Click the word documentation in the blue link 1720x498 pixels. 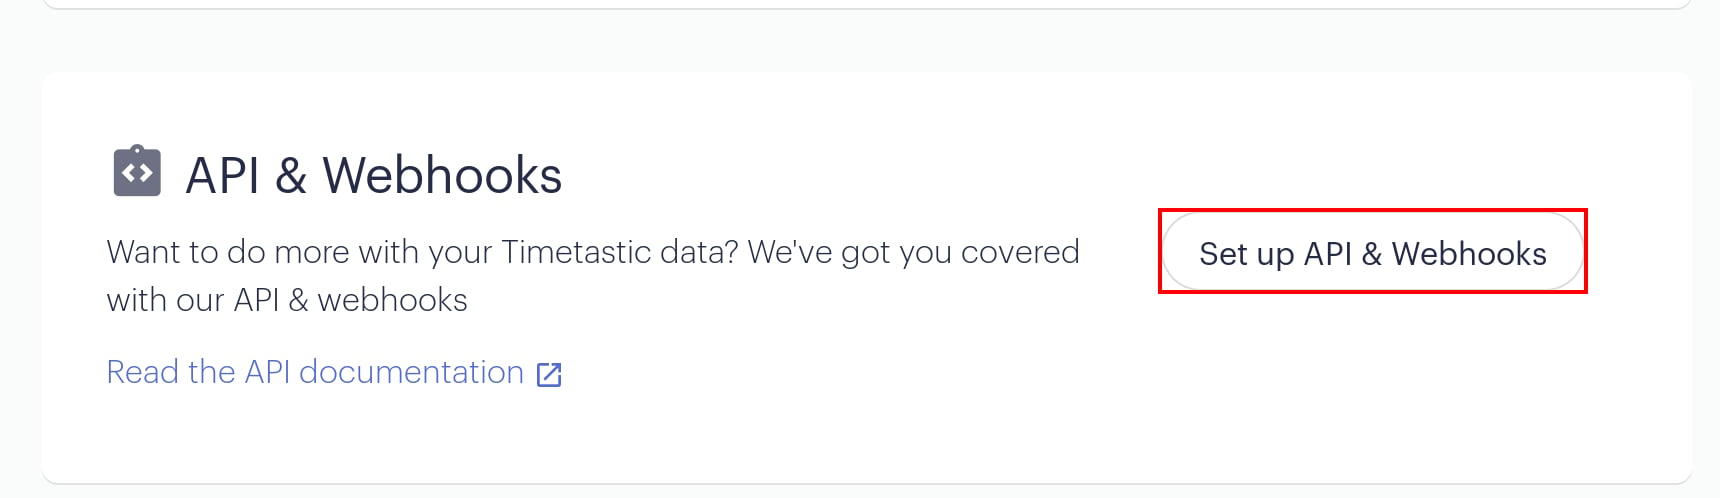point(411,372)
